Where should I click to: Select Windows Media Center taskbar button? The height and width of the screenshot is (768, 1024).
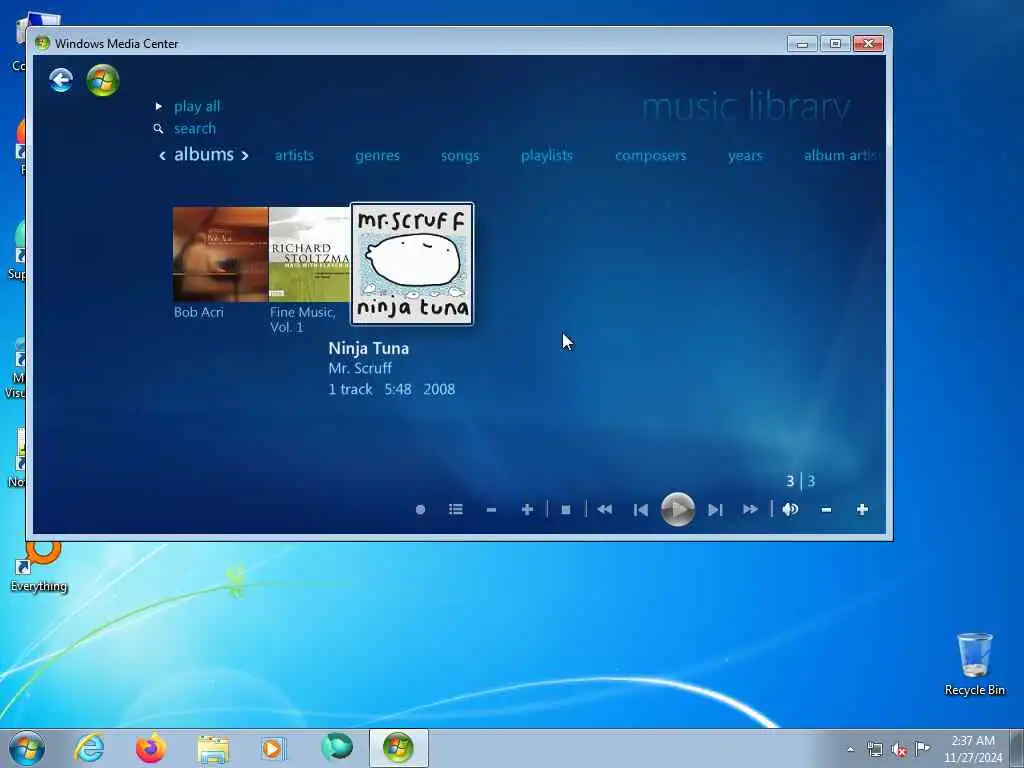click(x=398, y=748)
